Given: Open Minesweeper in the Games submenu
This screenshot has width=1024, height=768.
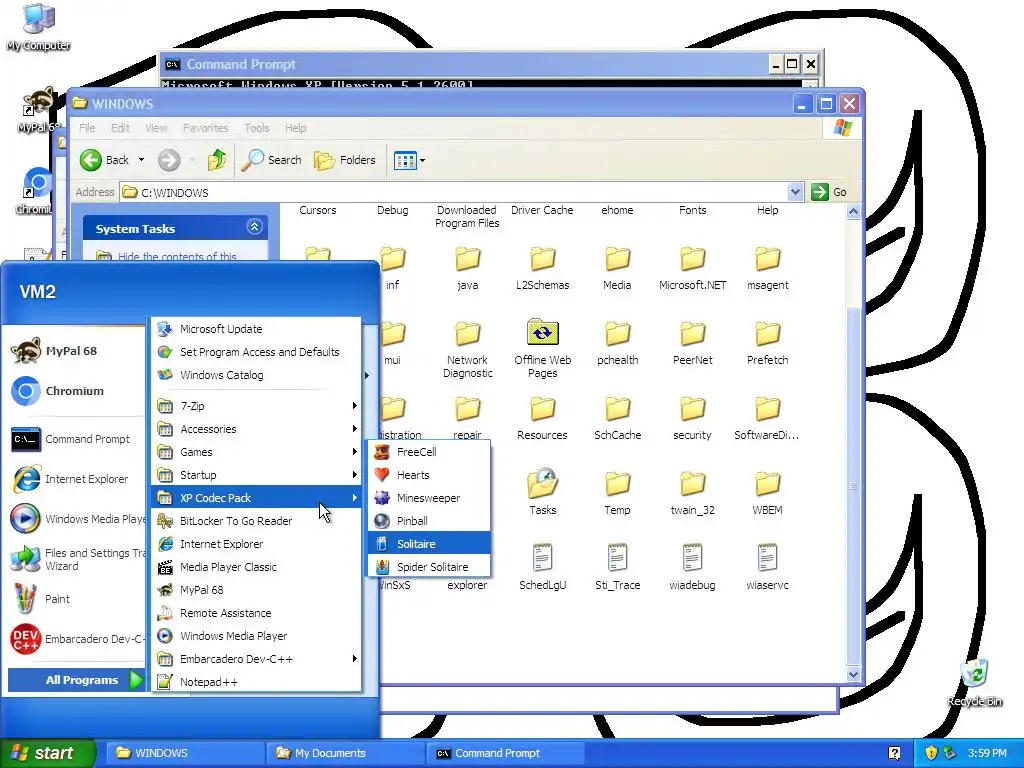Looking at the screenshot, I should [x=428, y=498].
